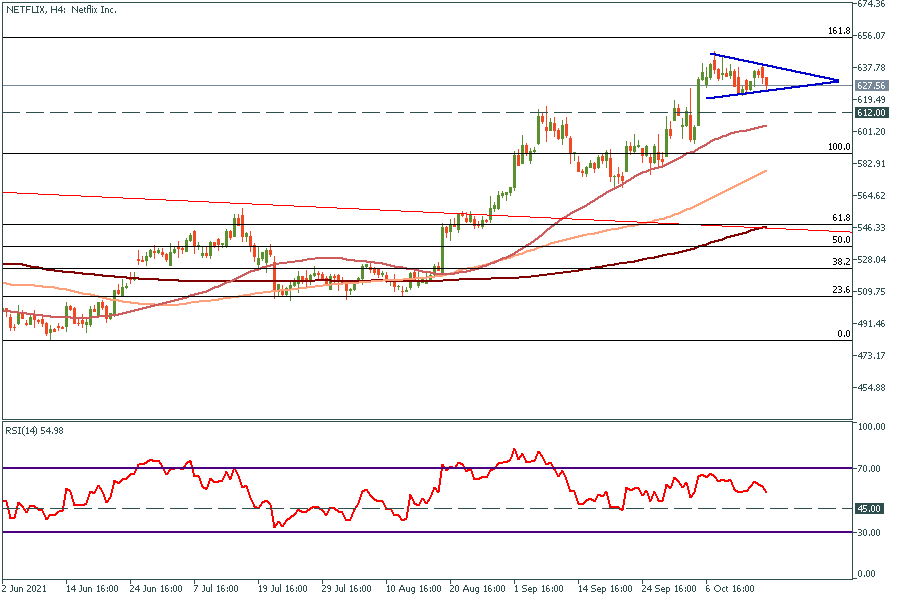This screenshot has height=600, width=900.
Task: Select the 61.8 Fibonacci level label
Action: [841, 218]
